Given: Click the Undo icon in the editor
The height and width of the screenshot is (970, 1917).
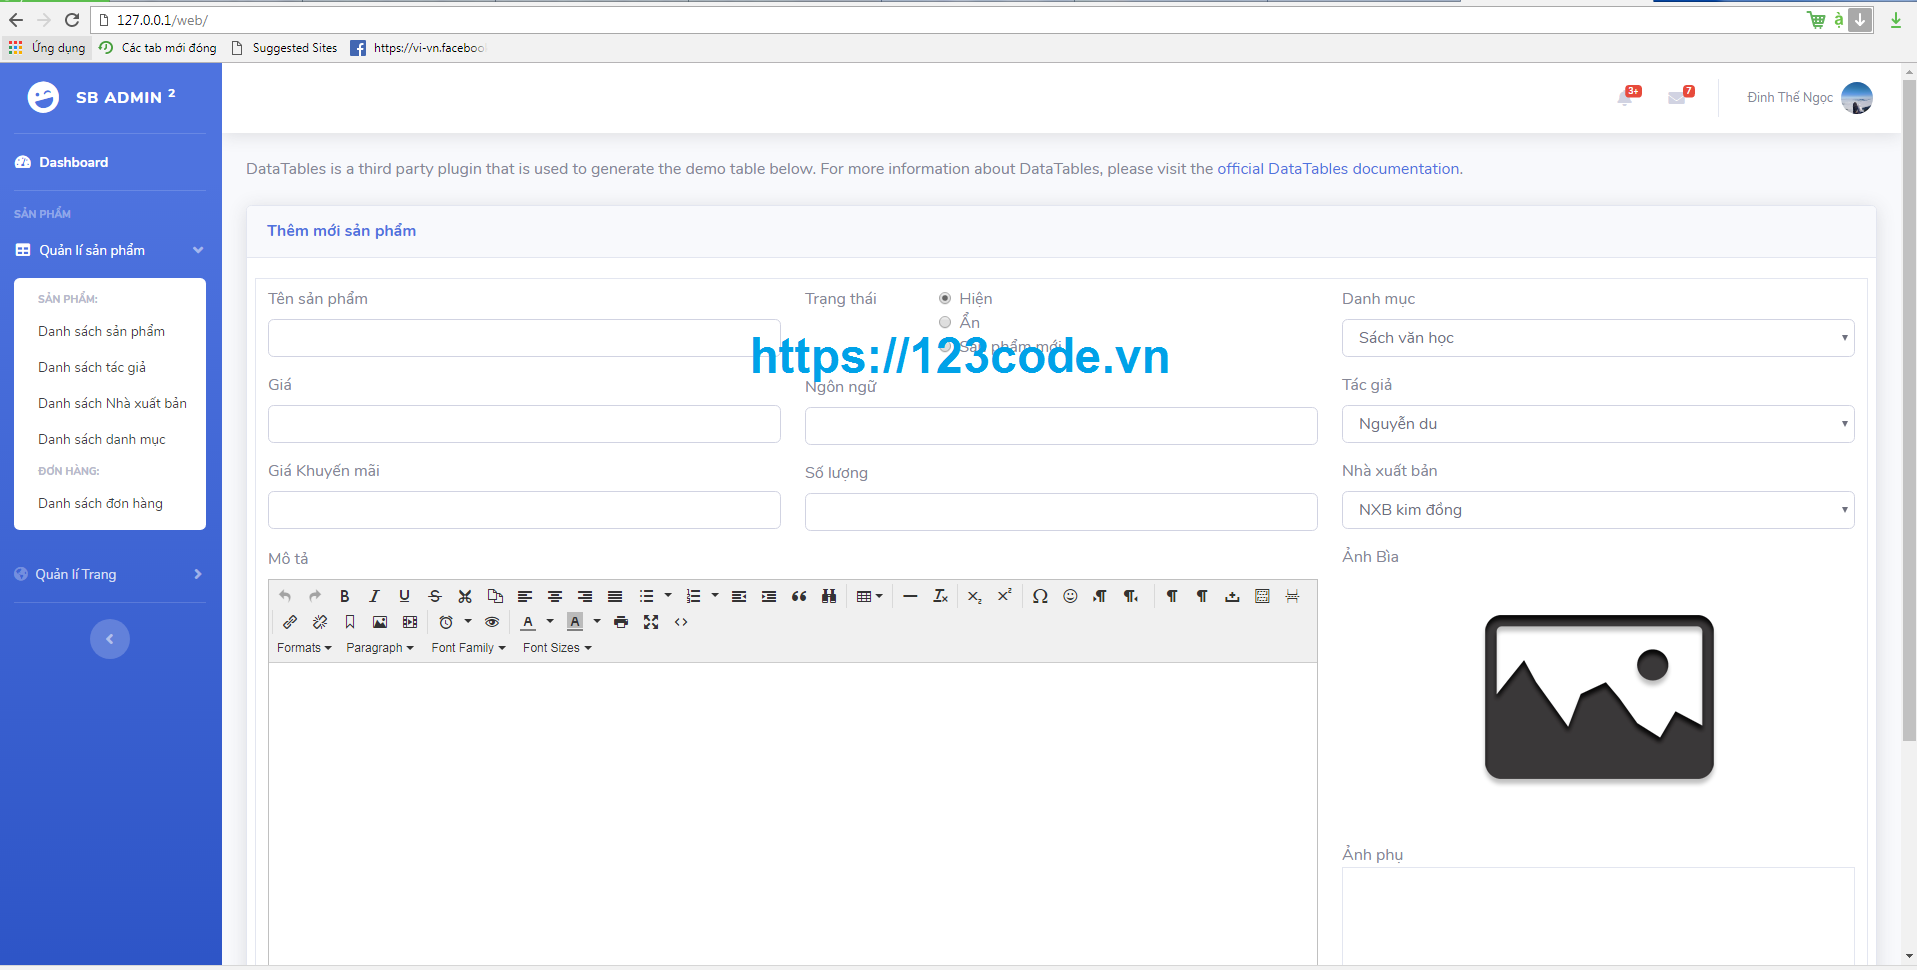Looking at the screenshot, I should [x=285, y=596].
